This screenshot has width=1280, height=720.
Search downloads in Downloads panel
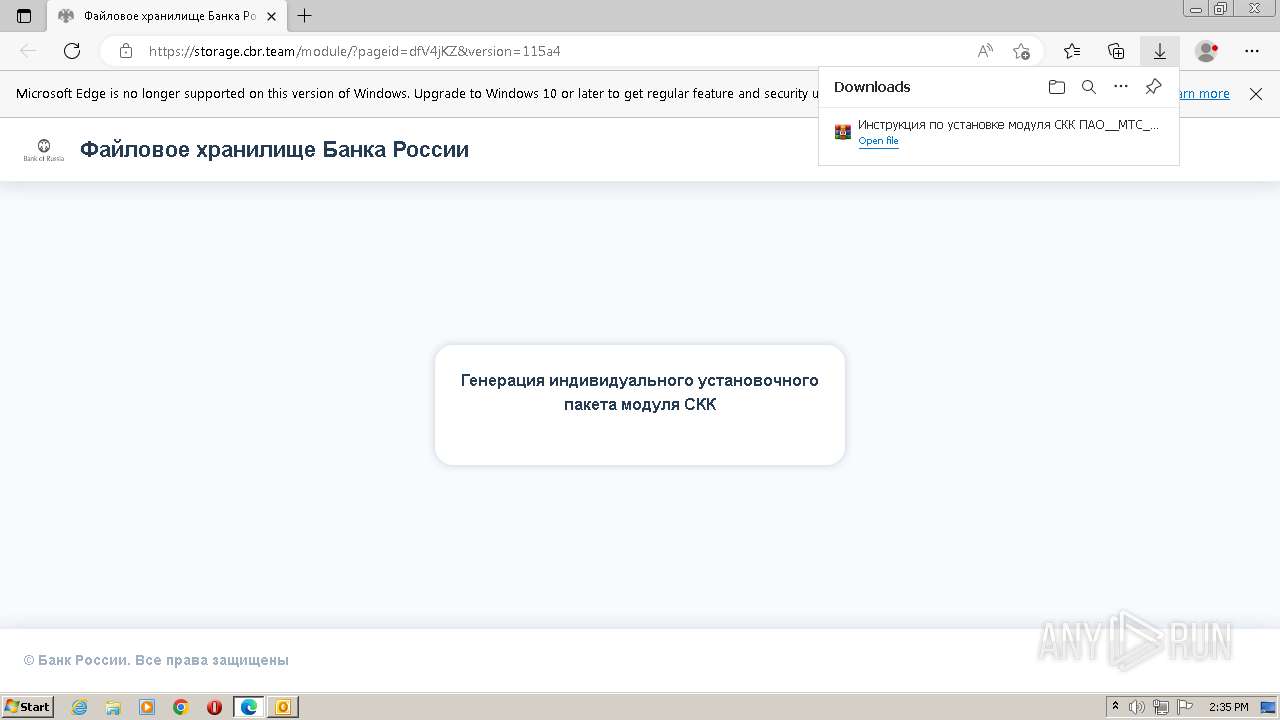(x=1089, y=87)
